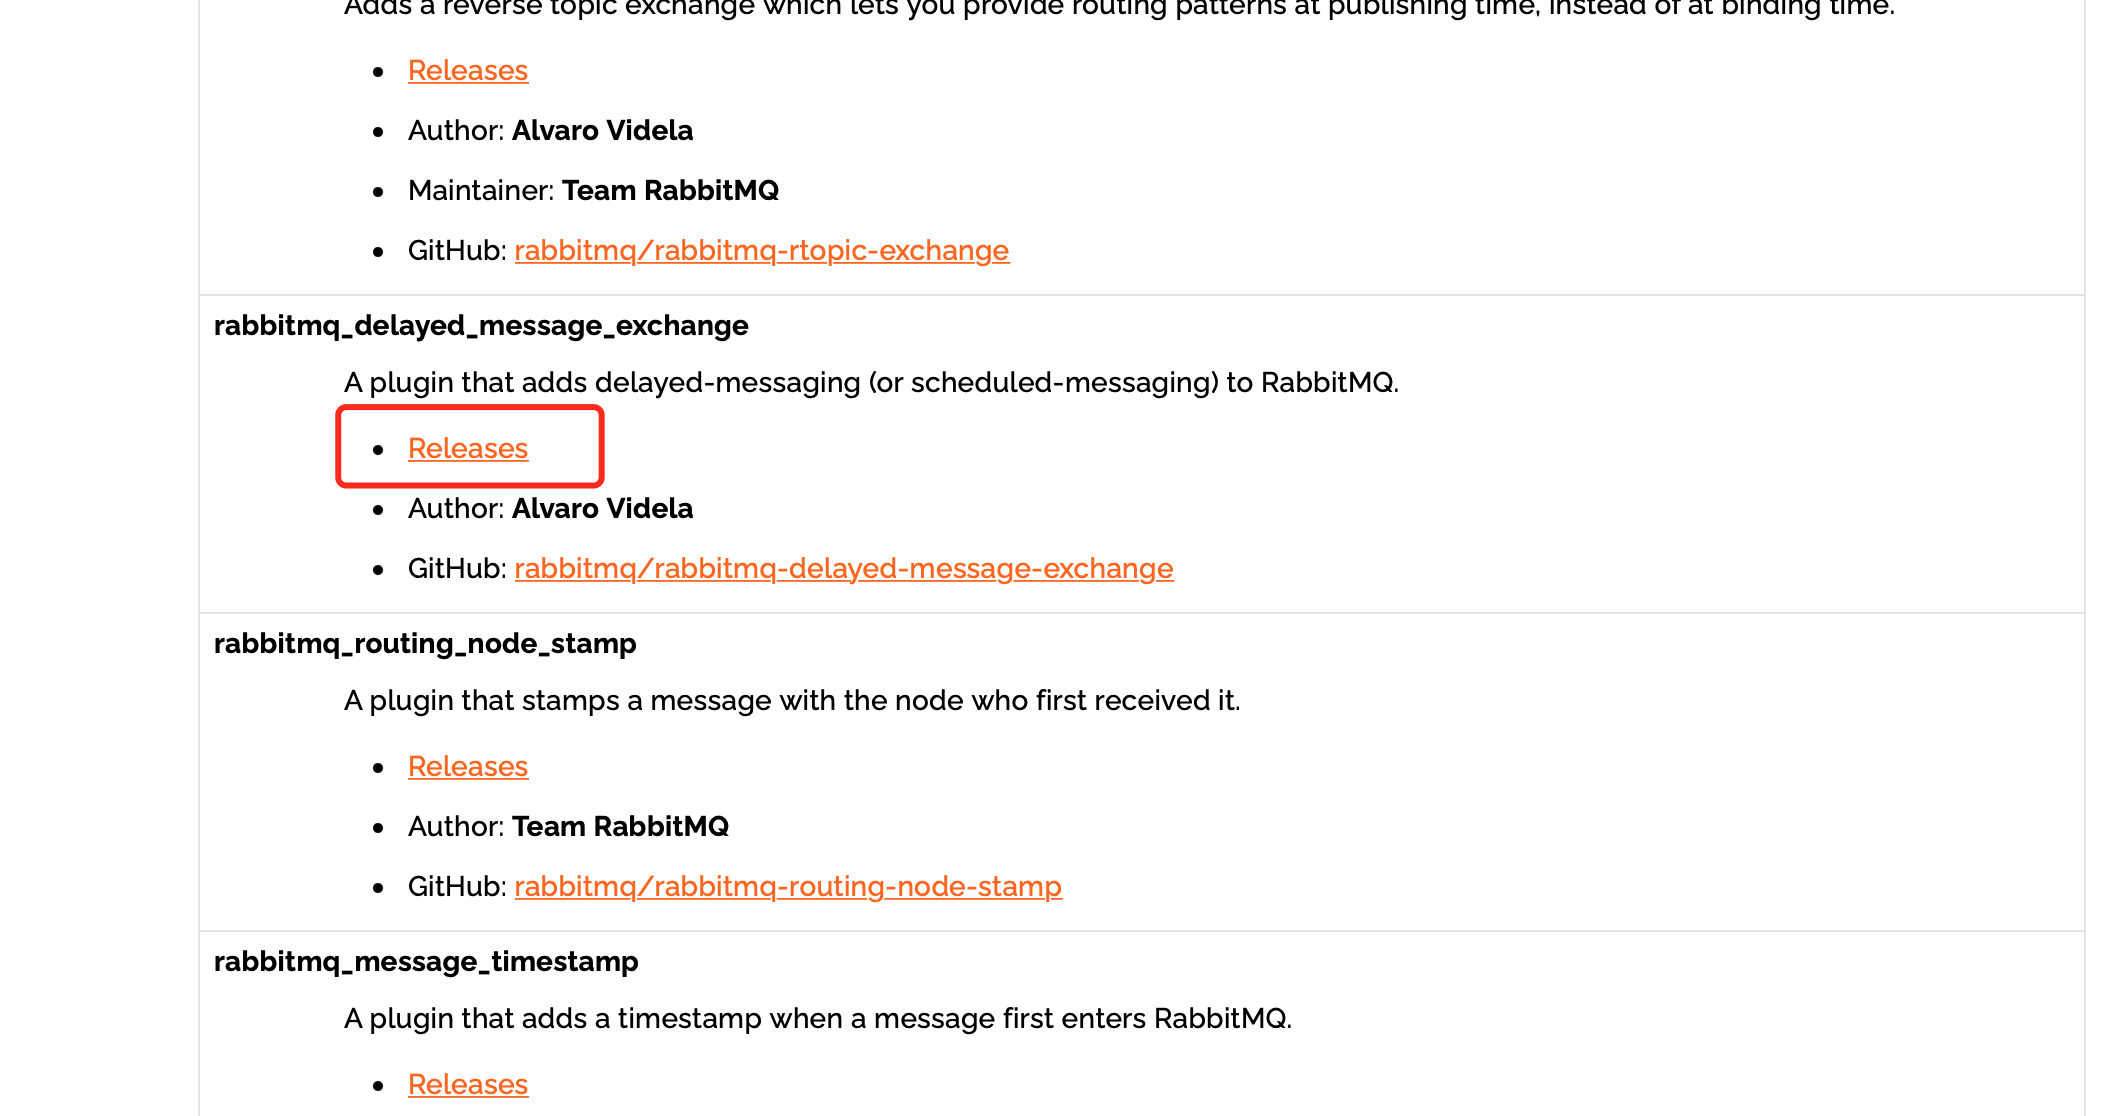This screenshot has height=1116, width=2116.
Task: Click Author Alvaro Videla above the Maintainer line
Action: (550, 130)
